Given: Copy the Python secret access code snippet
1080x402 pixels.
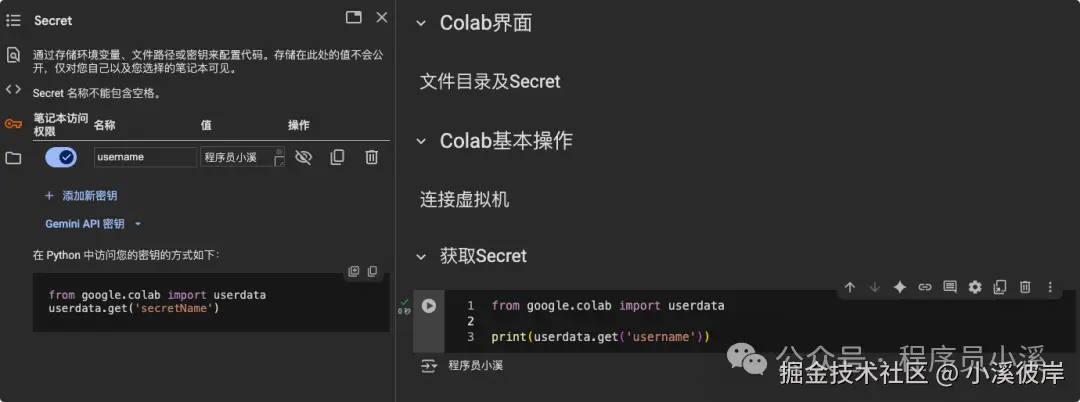Looking at the screenshot, I should tap(372, 271).
